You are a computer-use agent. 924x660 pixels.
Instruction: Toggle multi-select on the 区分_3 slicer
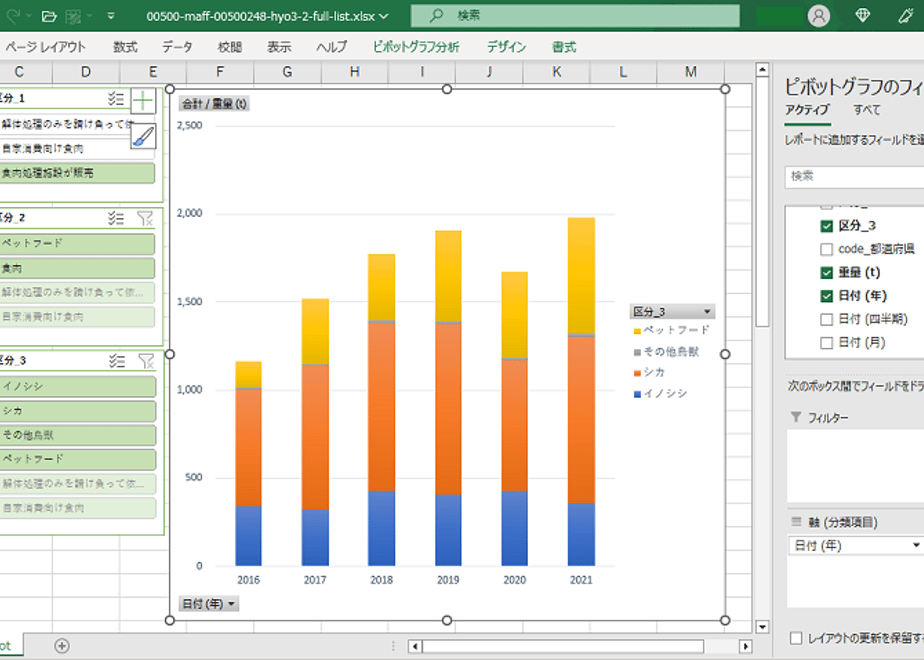(x=117, y=361)
